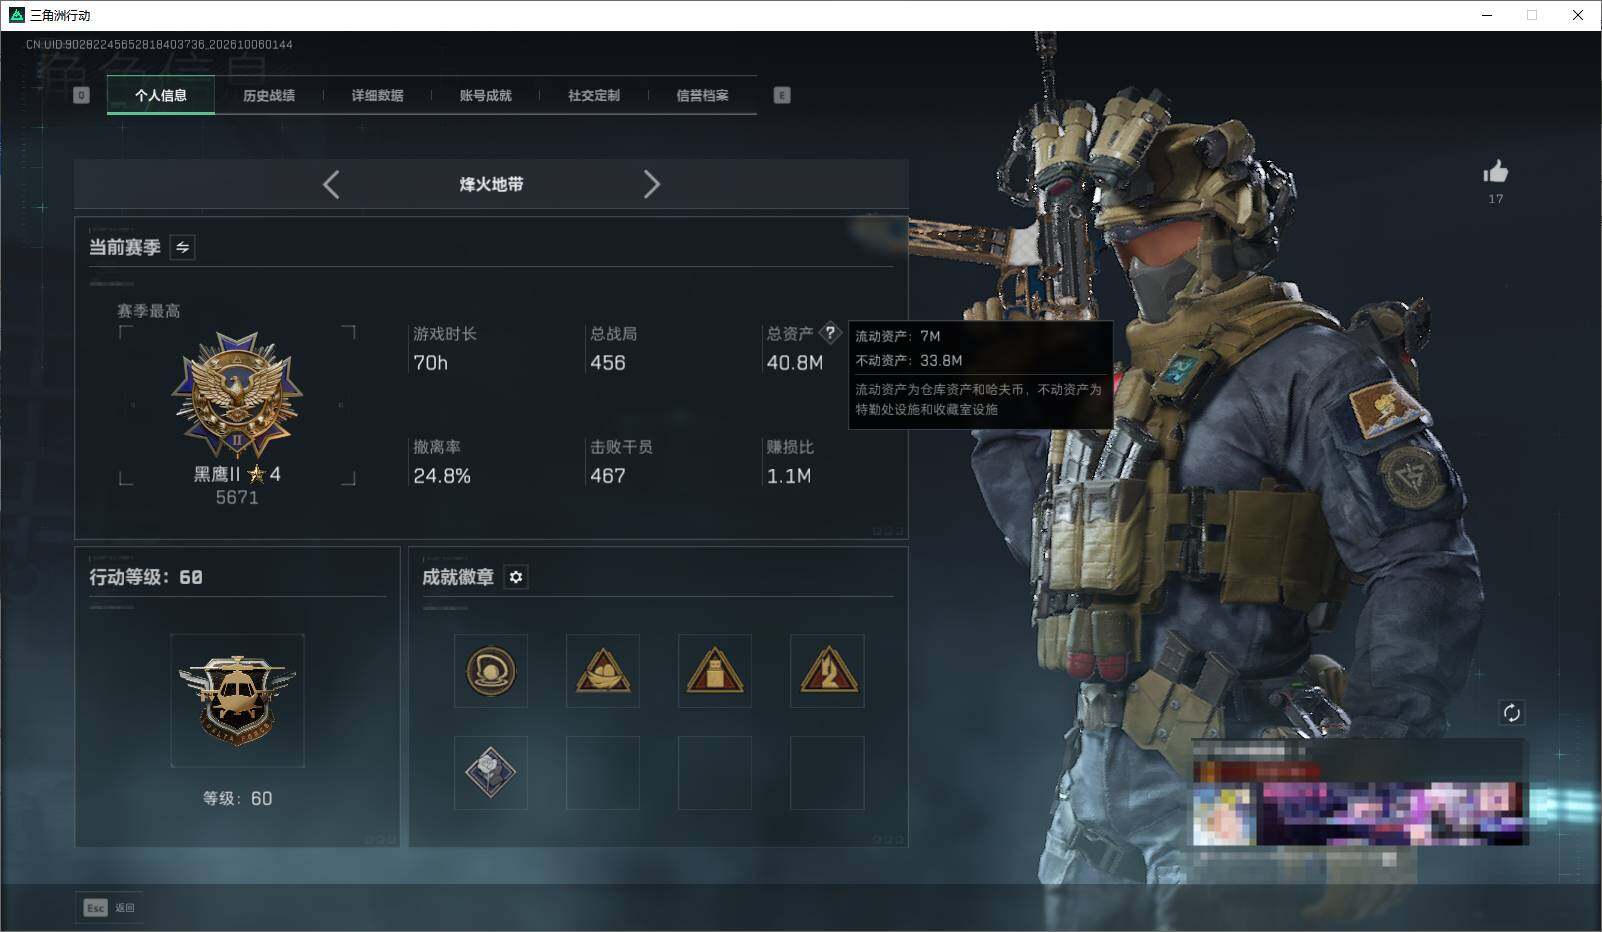
Task: Go to next game mode with right arrow
Action: (x=652, y=184)
